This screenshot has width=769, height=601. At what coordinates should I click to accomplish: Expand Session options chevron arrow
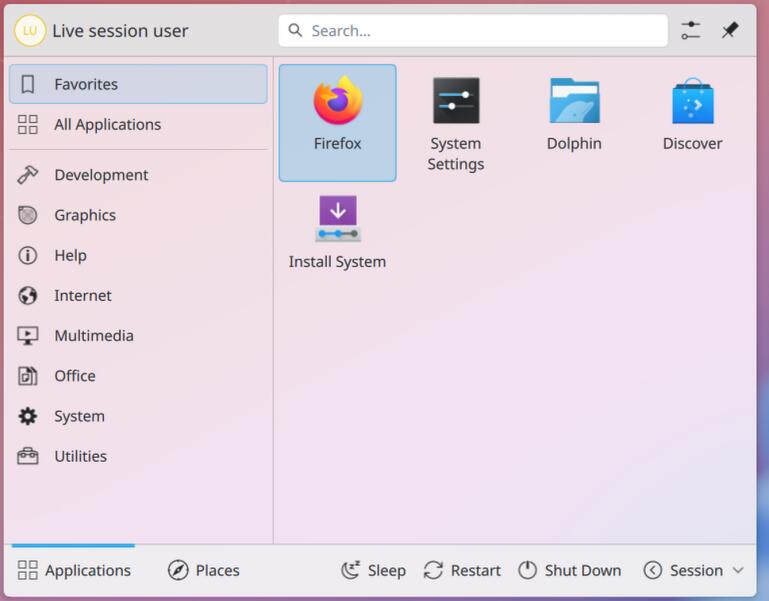pos(738,570)
